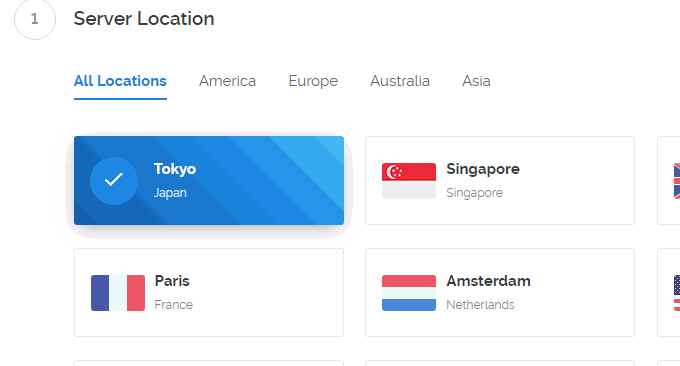Open the Europe locations tab

coord(313,81)
